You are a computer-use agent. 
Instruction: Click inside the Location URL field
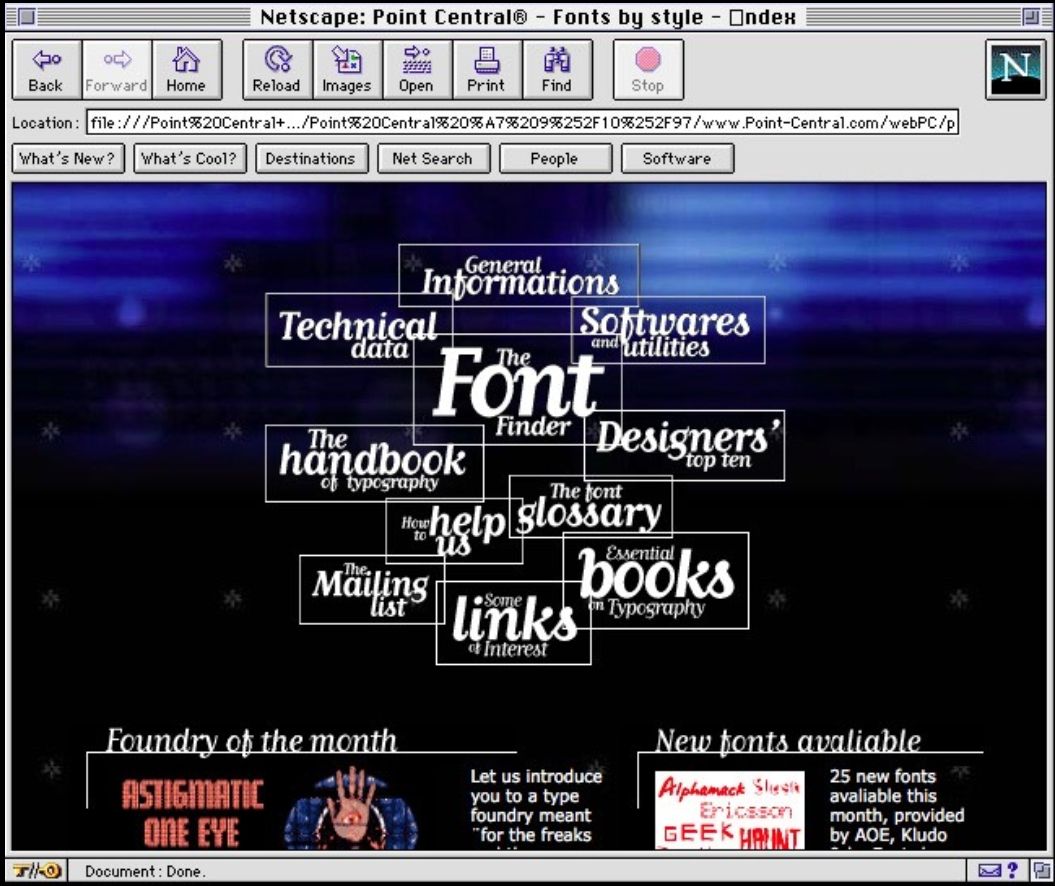click(x=522, y=123)
